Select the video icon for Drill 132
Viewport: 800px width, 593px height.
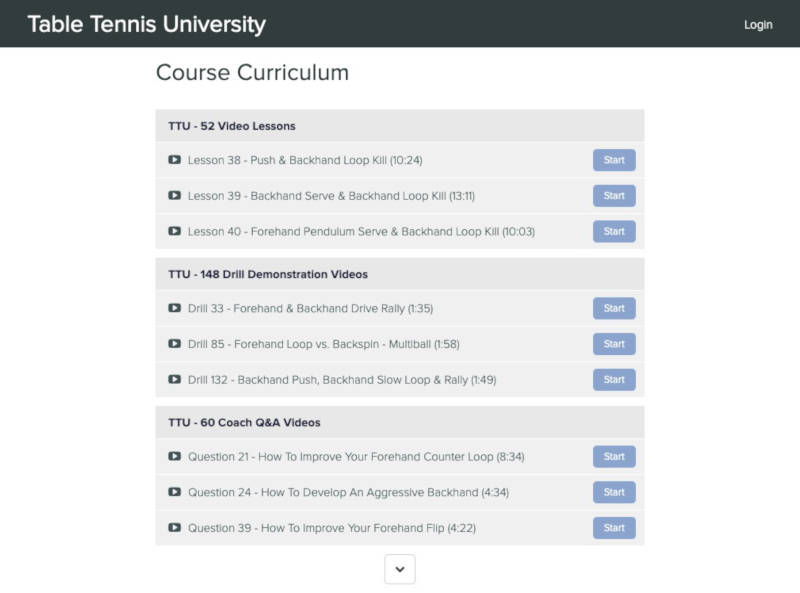tap(176, 380)
